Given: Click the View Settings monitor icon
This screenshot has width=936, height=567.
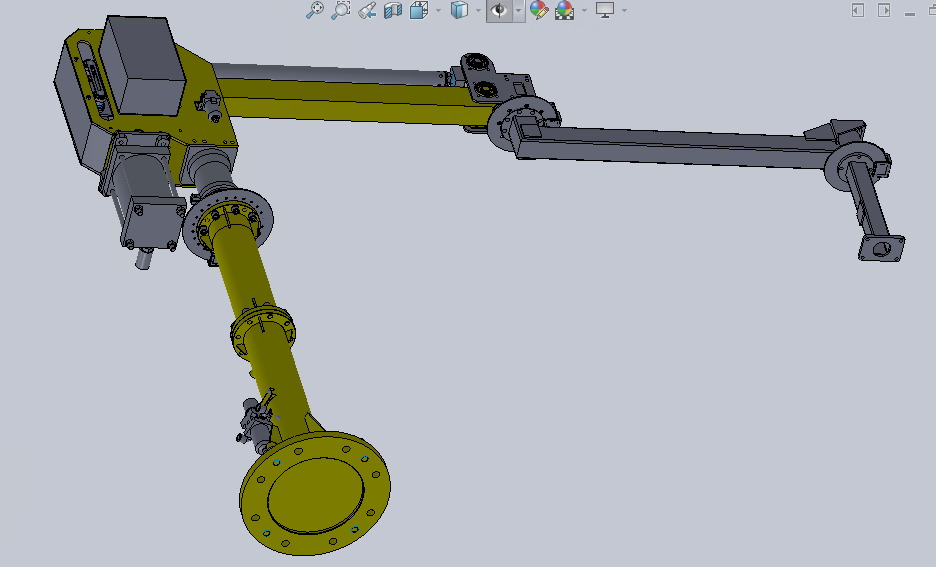Looking at the screenshot, I should [605, 10].
